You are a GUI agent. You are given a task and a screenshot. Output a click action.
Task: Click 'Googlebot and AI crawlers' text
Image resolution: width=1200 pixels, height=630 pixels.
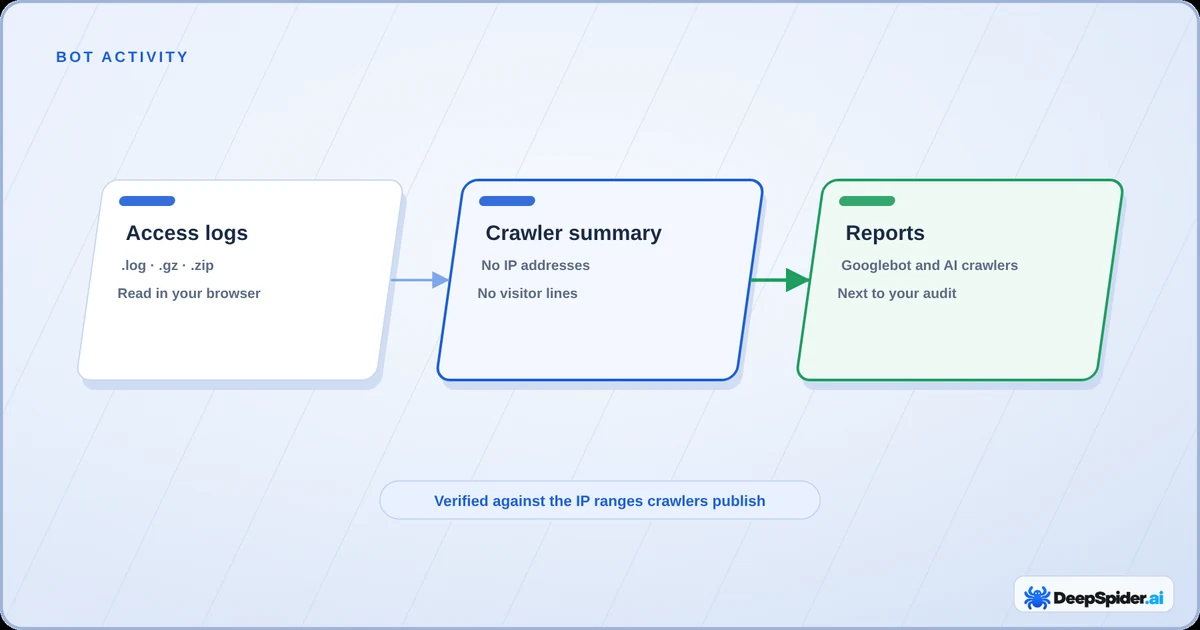tap(929, 265)
